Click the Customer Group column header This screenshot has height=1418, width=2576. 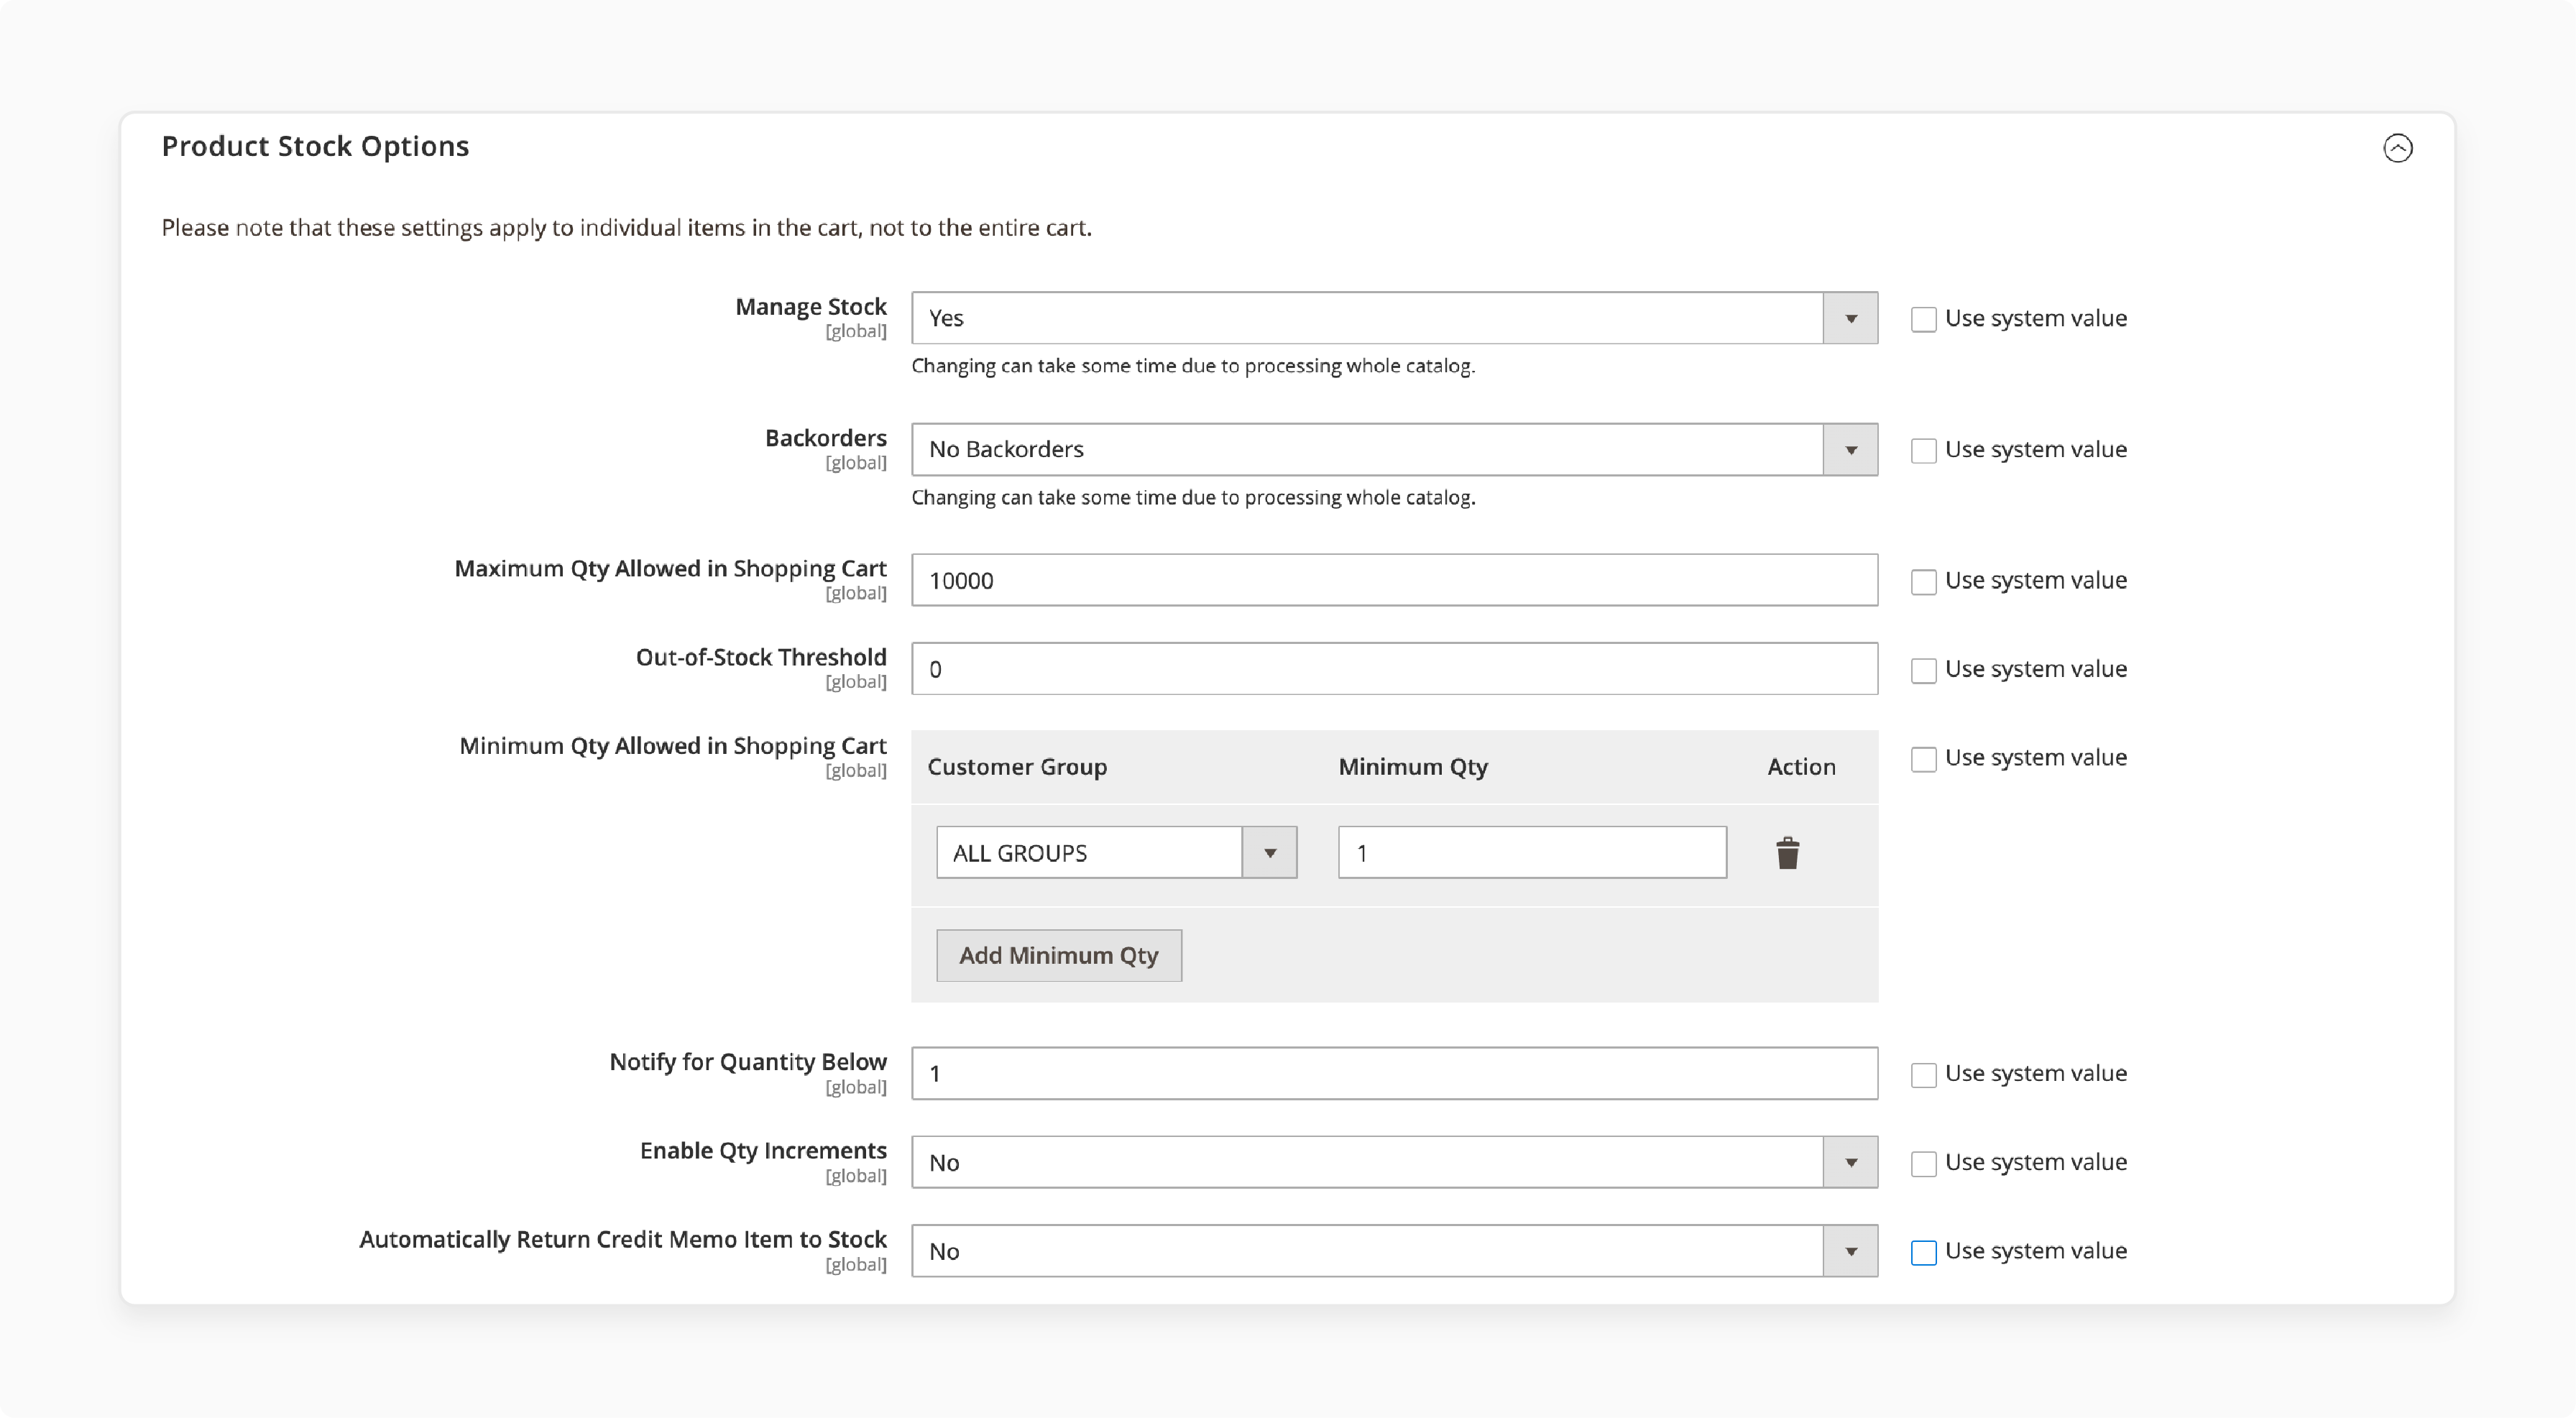[x=1017, y=767]
